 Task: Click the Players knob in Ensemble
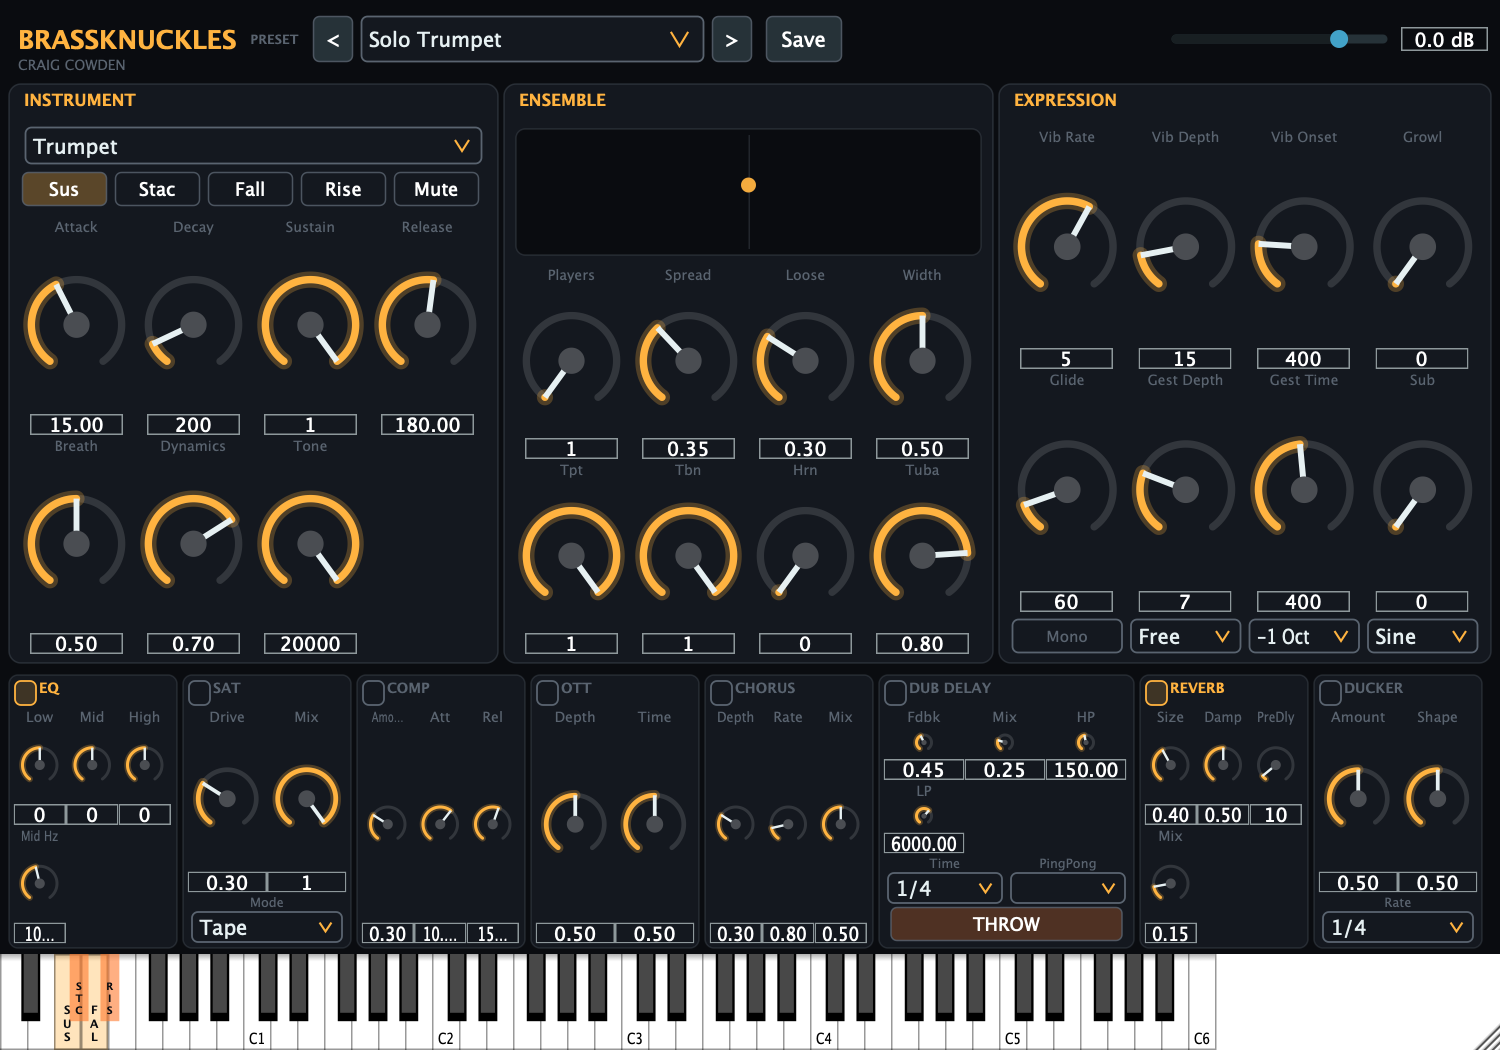point(571,360)
